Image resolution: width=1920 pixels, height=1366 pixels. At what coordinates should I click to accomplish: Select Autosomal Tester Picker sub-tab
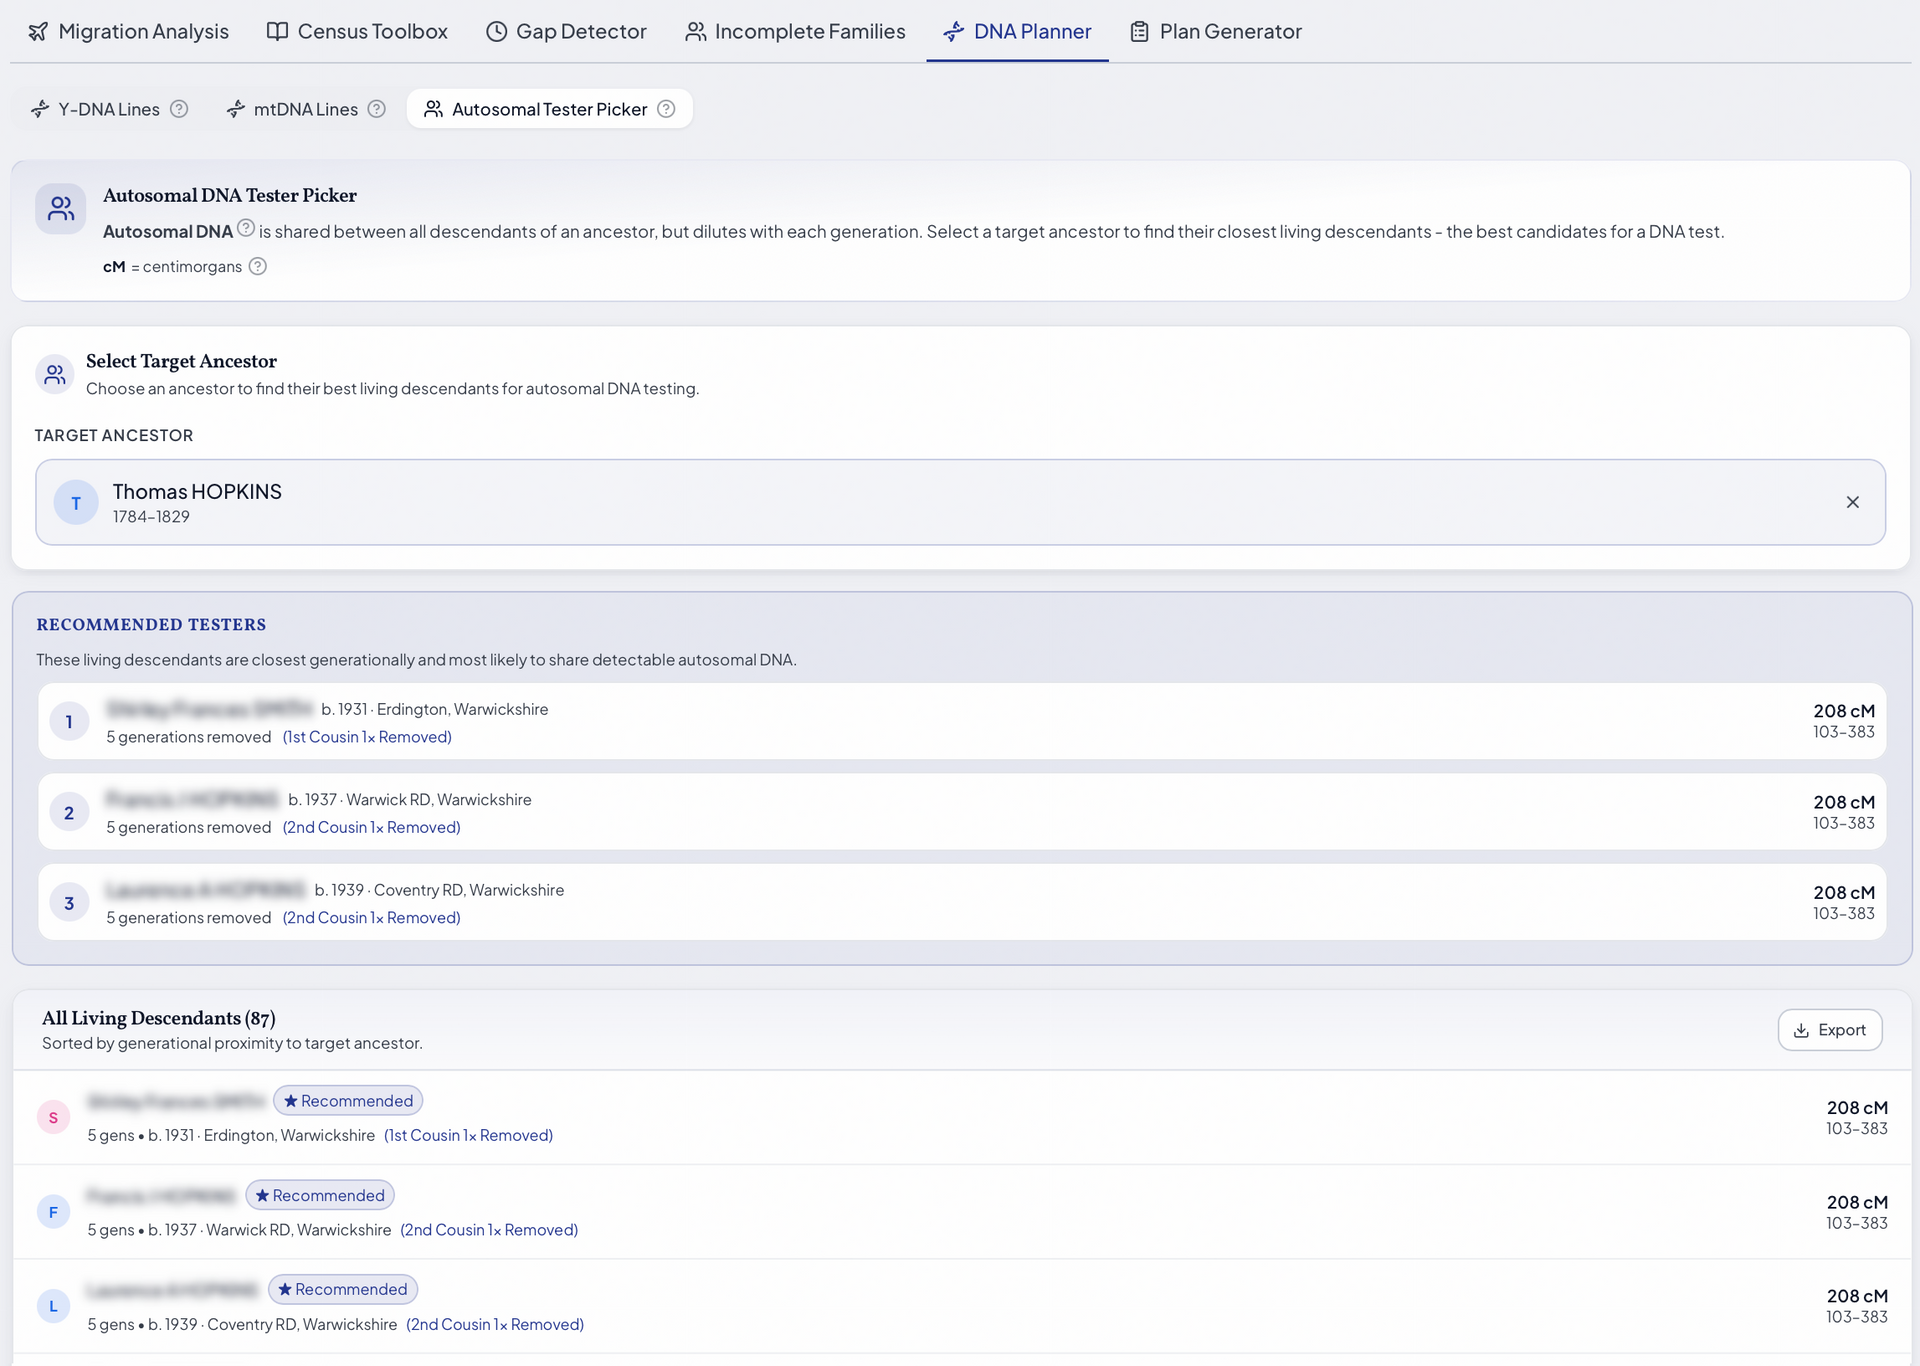click(549, 109)
